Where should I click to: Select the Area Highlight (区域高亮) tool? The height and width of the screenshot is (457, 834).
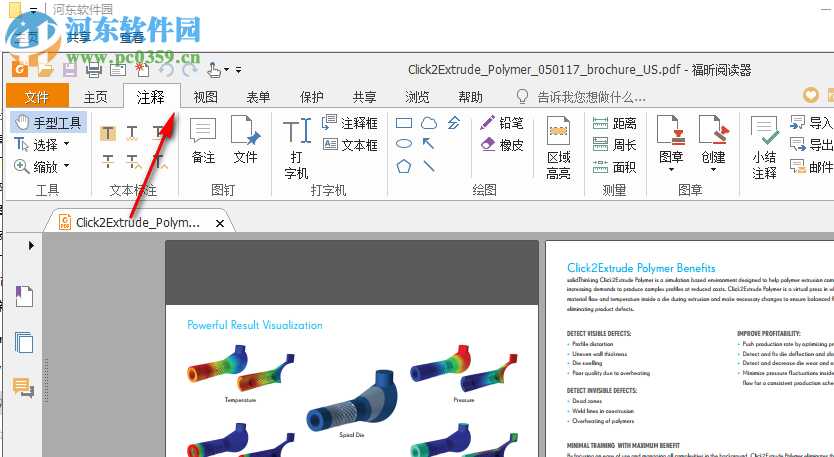tap(558, 148)
